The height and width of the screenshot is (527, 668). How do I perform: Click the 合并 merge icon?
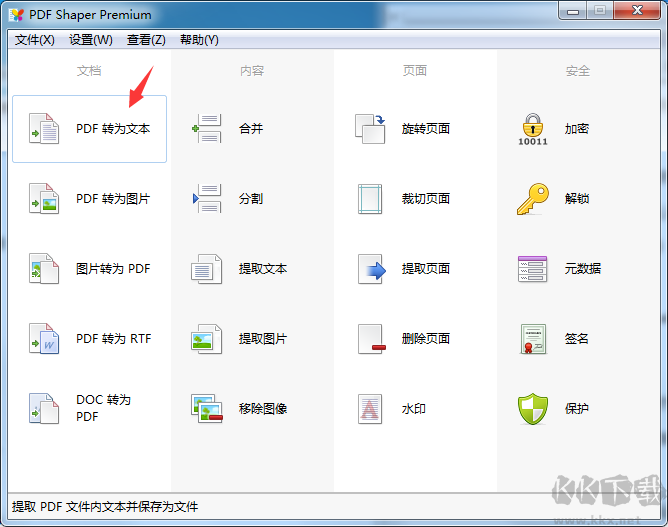click(x=207, y=128)
